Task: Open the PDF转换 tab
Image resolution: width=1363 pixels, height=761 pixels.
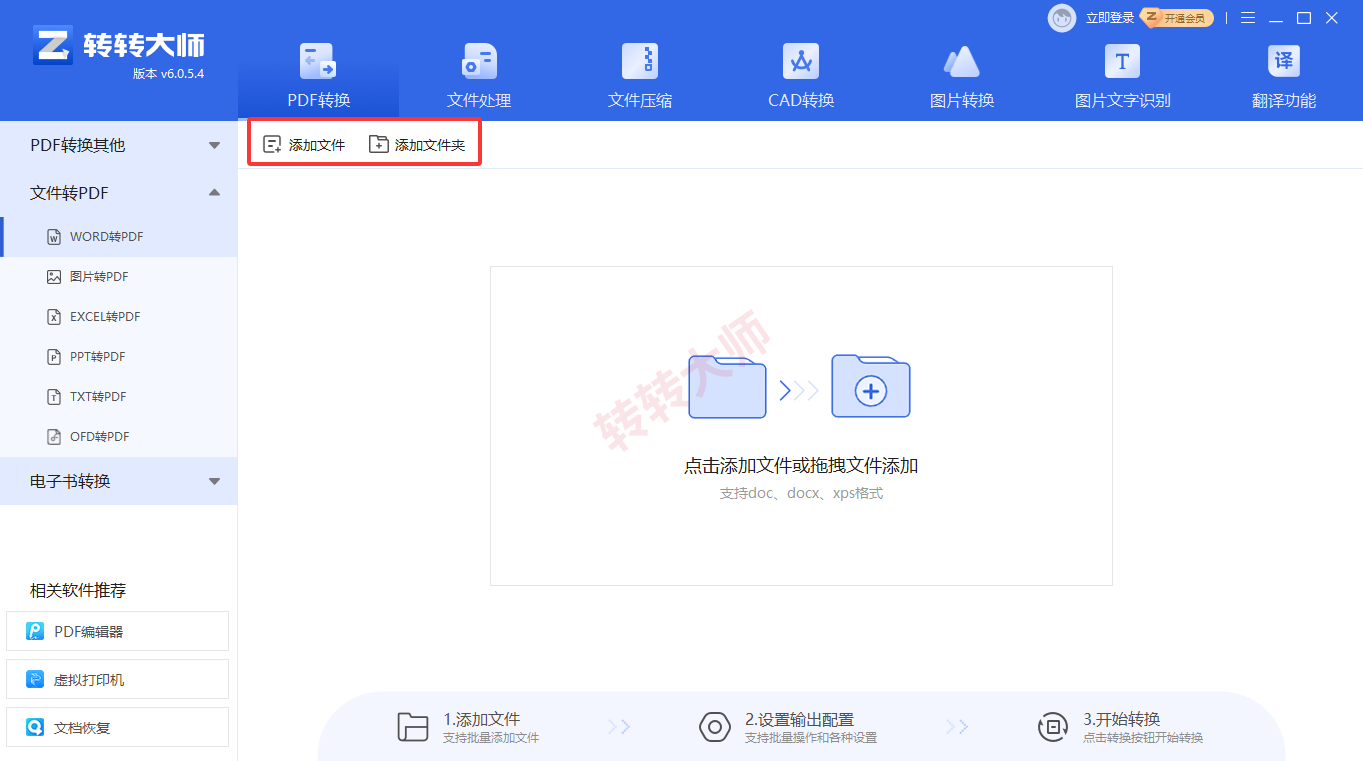Action: [319, 78]
